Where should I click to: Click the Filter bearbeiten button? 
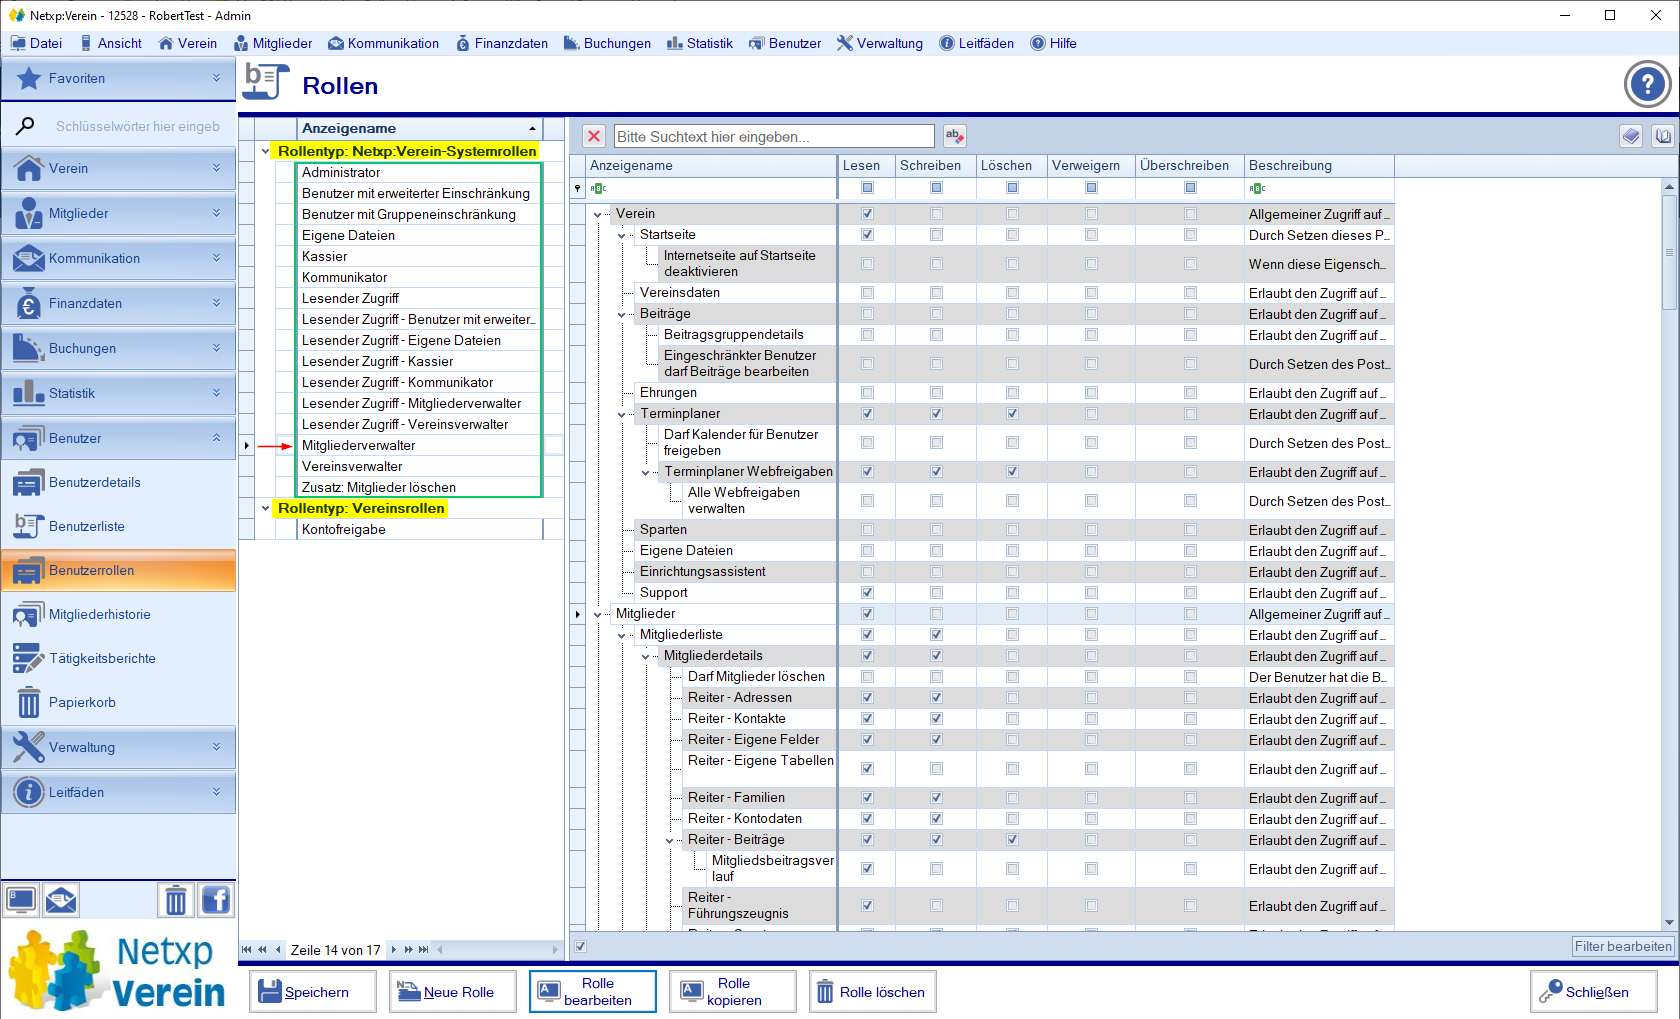pyautogui.click(x=1623, y=946)
